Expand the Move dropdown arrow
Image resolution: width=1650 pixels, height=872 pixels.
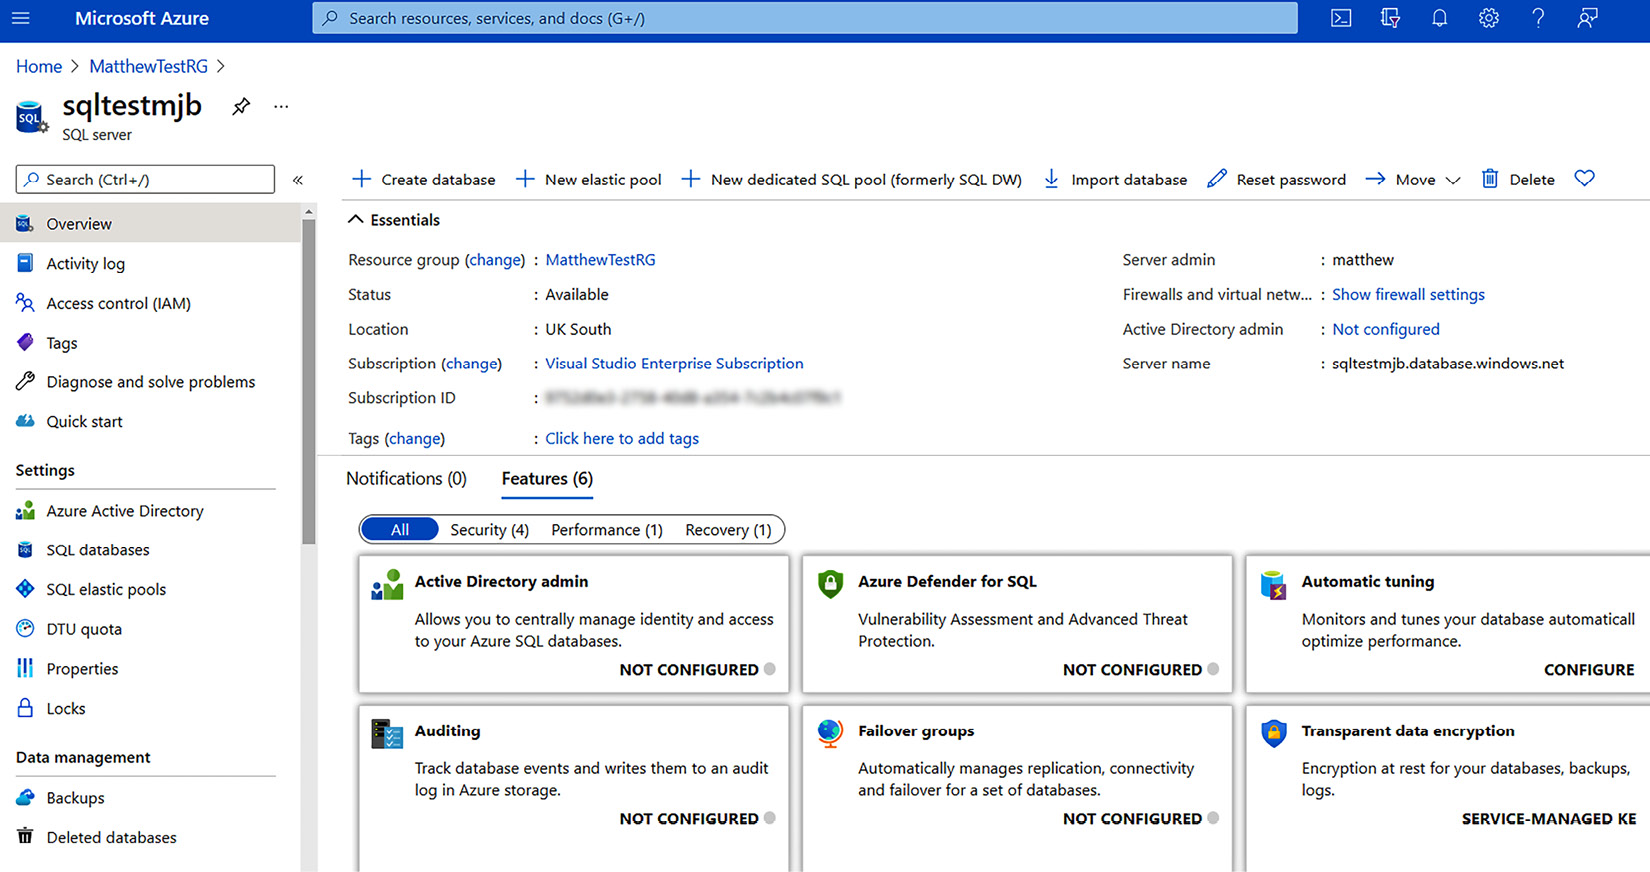1453,180
